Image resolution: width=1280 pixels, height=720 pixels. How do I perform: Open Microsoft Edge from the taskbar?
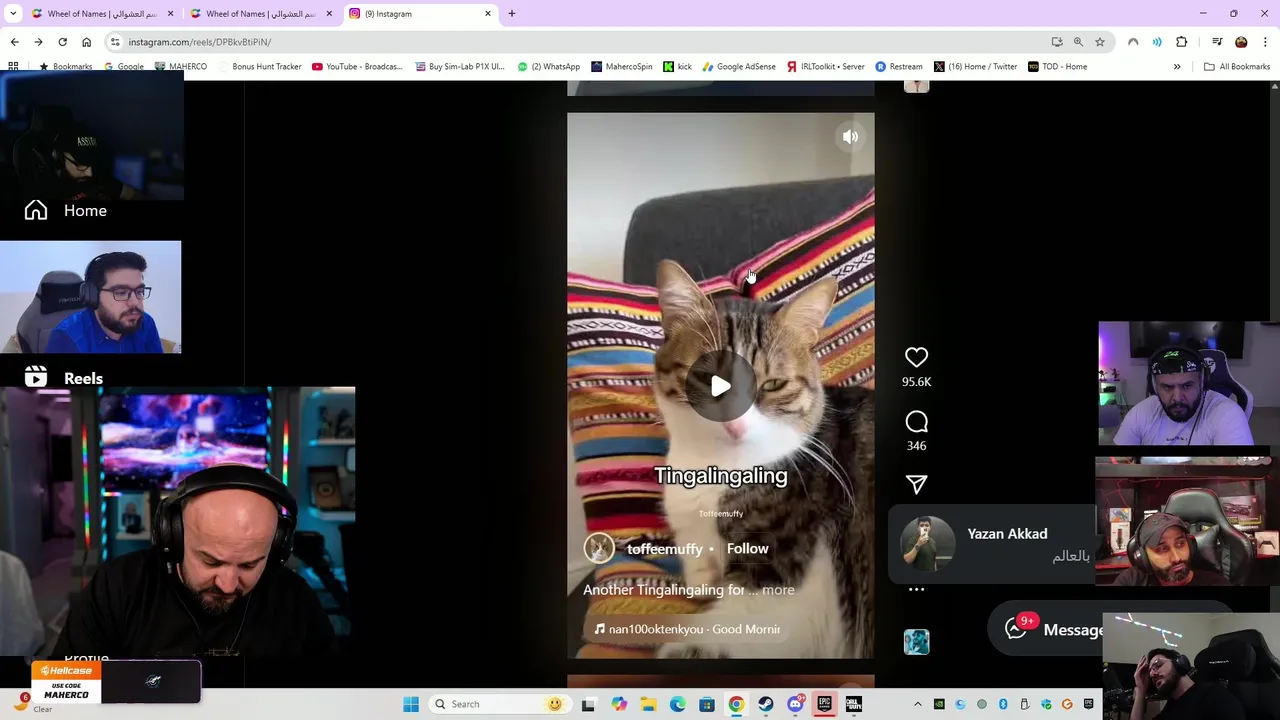coord(677,704)
